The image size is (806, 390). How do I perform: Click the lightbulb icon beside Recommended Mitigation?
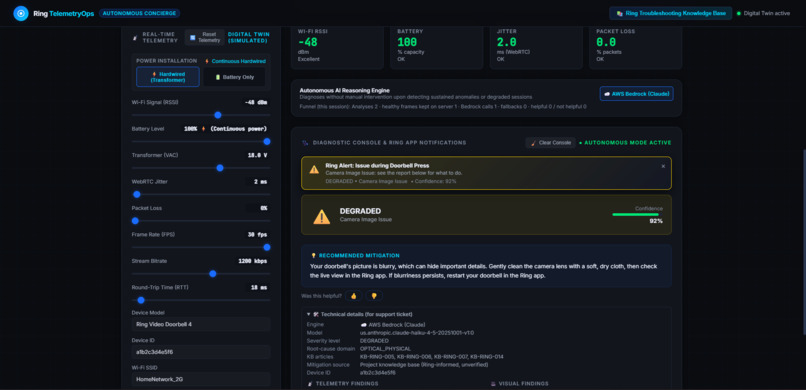pyautogui.click(x=314, y=255)
